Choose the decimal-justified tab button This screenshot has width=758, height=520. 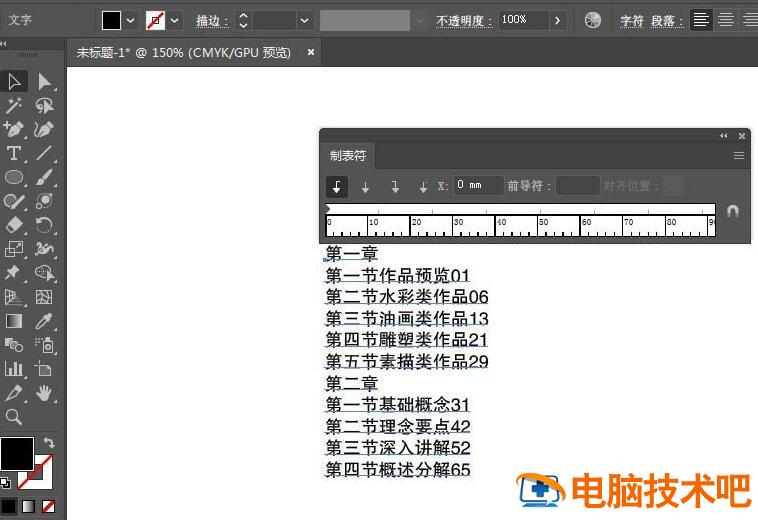(x=423, y=187)
